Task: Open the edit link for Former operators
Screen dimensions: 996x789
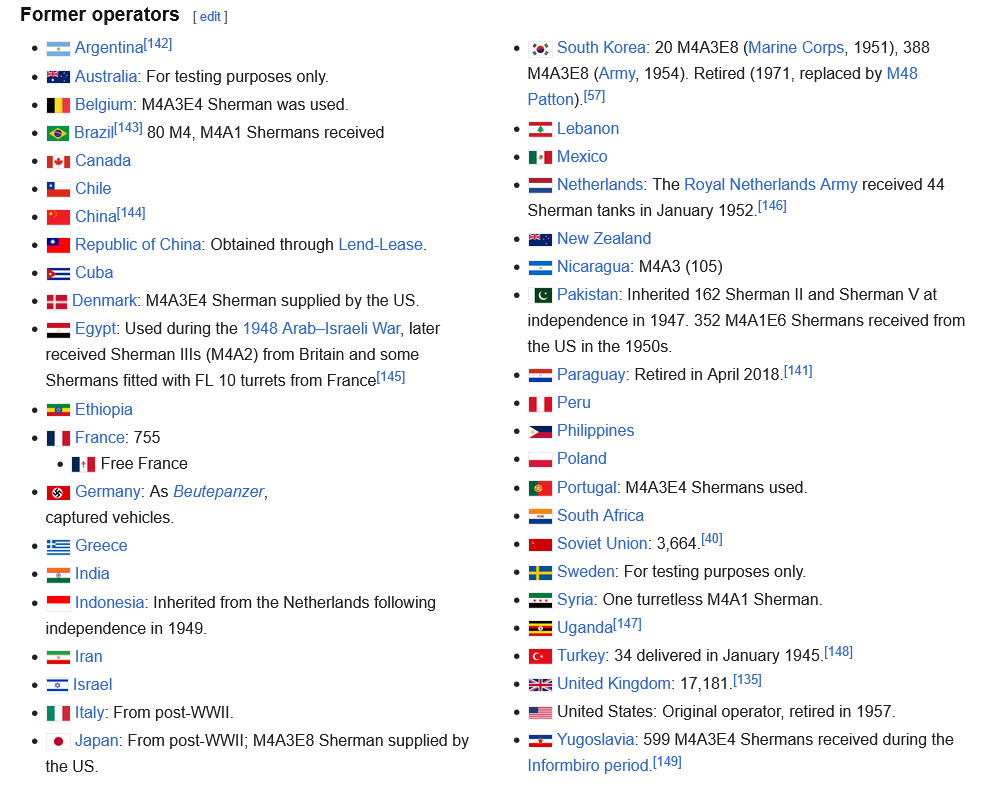Action: [210, 17]
